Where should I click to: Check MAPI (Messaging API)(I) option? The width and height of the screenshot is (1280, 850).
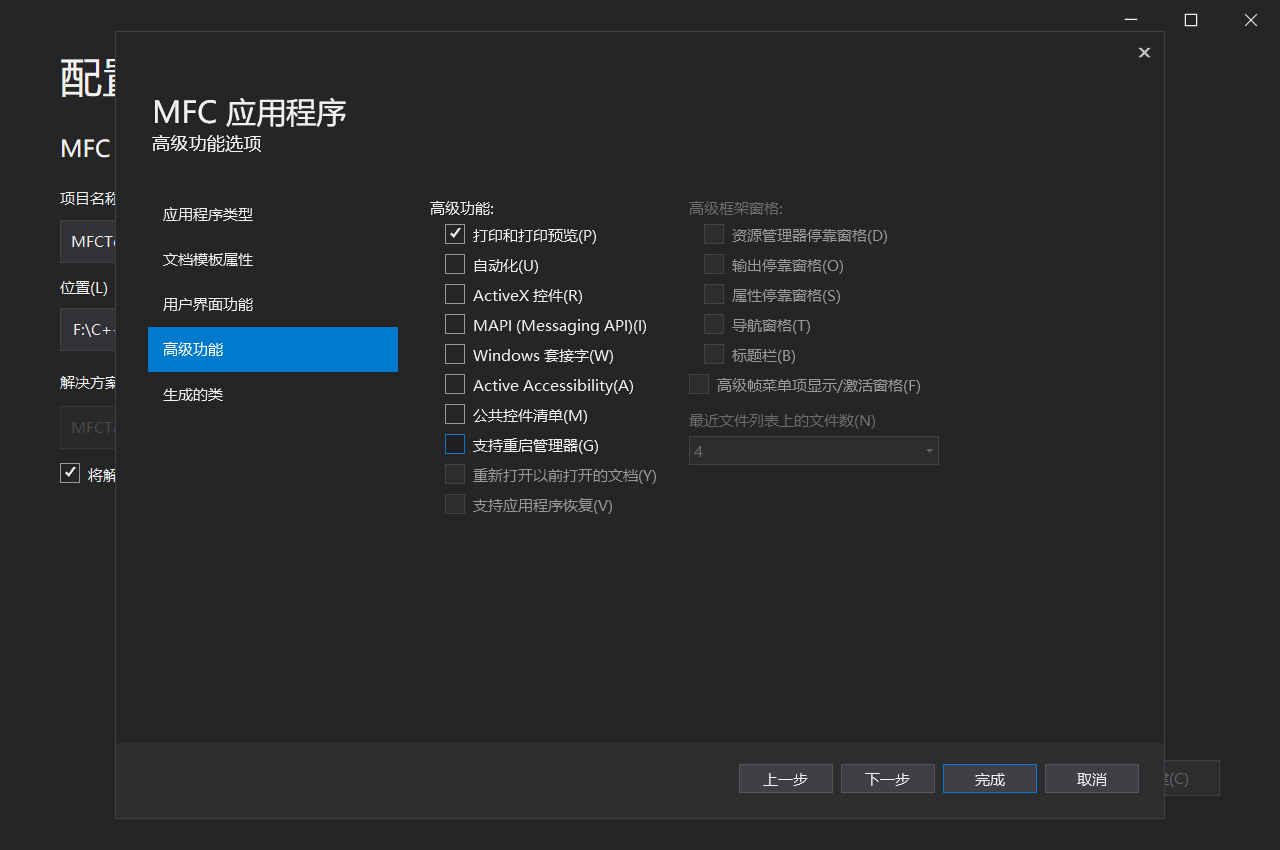click(455, 325)
